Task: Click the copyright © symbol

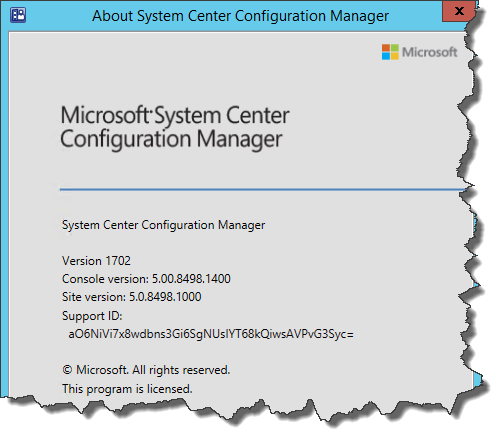Action: 67,370
